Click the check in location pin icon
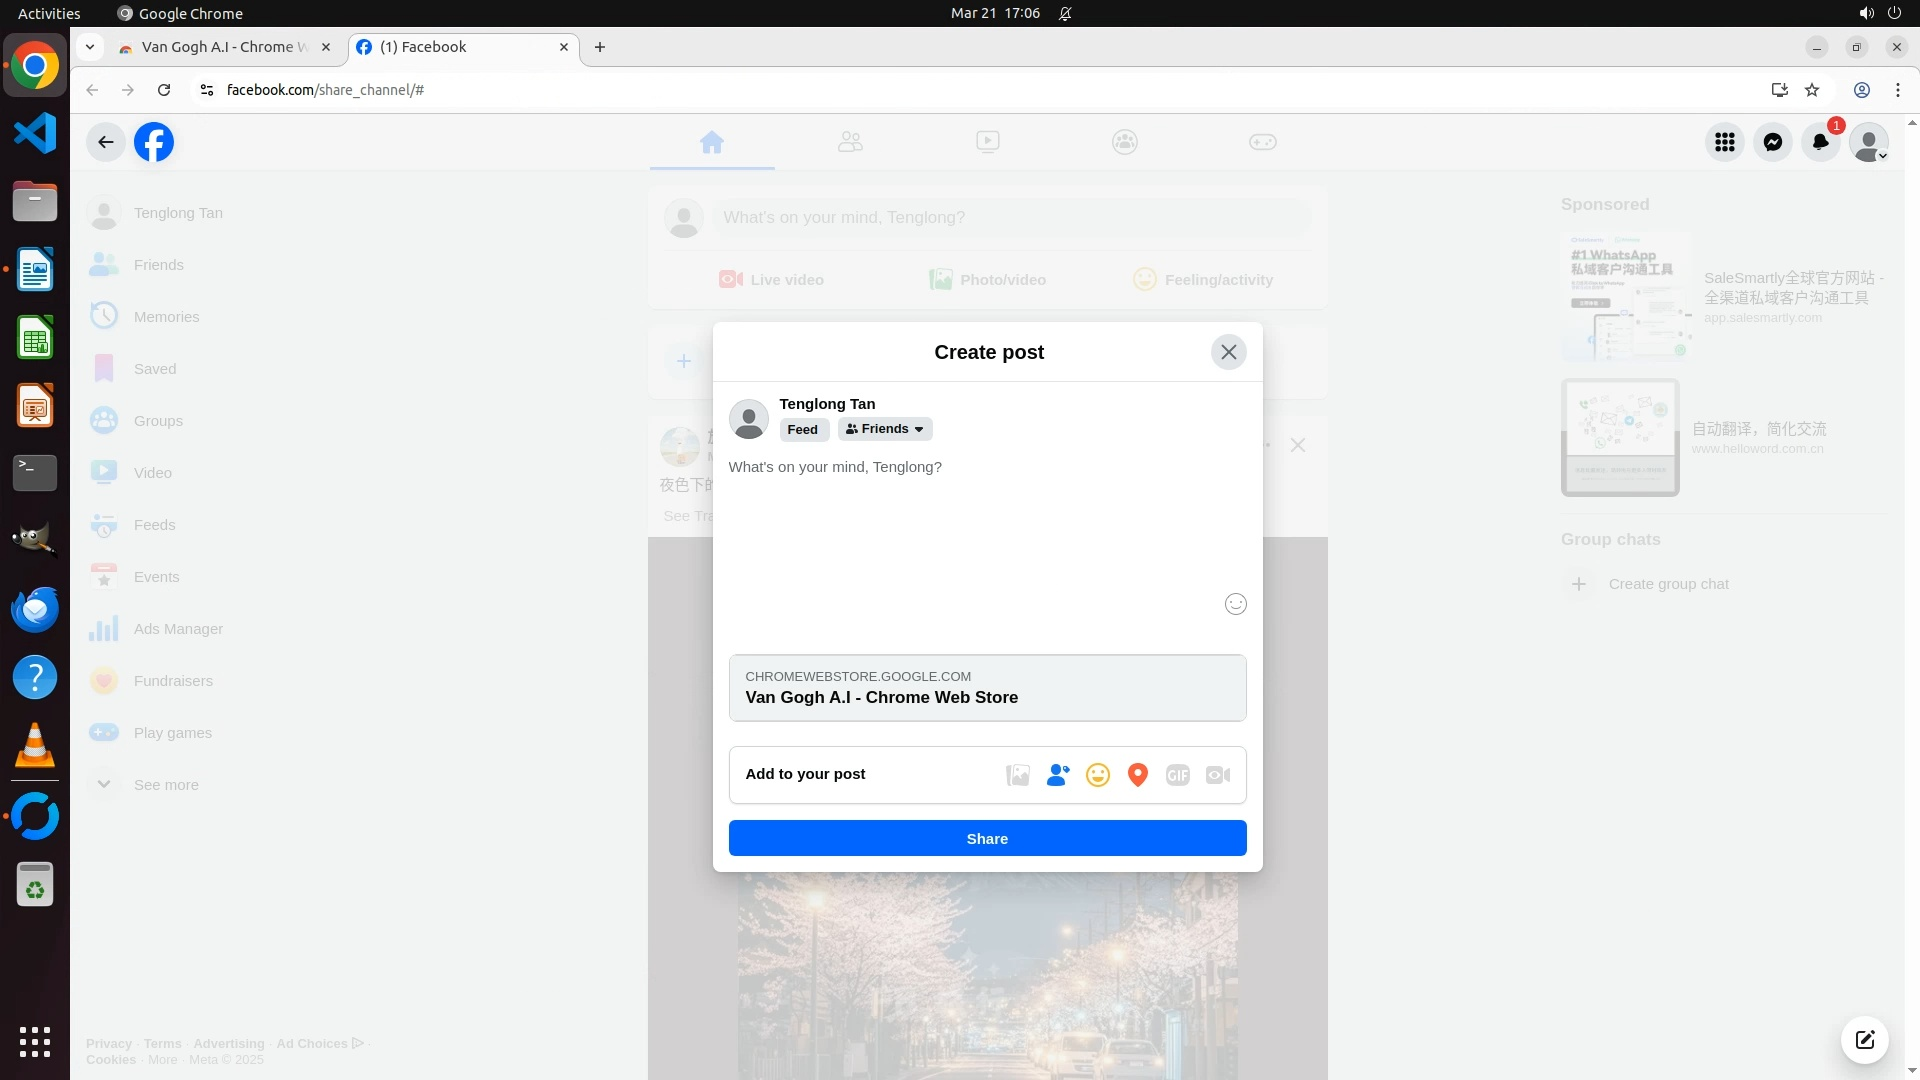 point(1137,775)
